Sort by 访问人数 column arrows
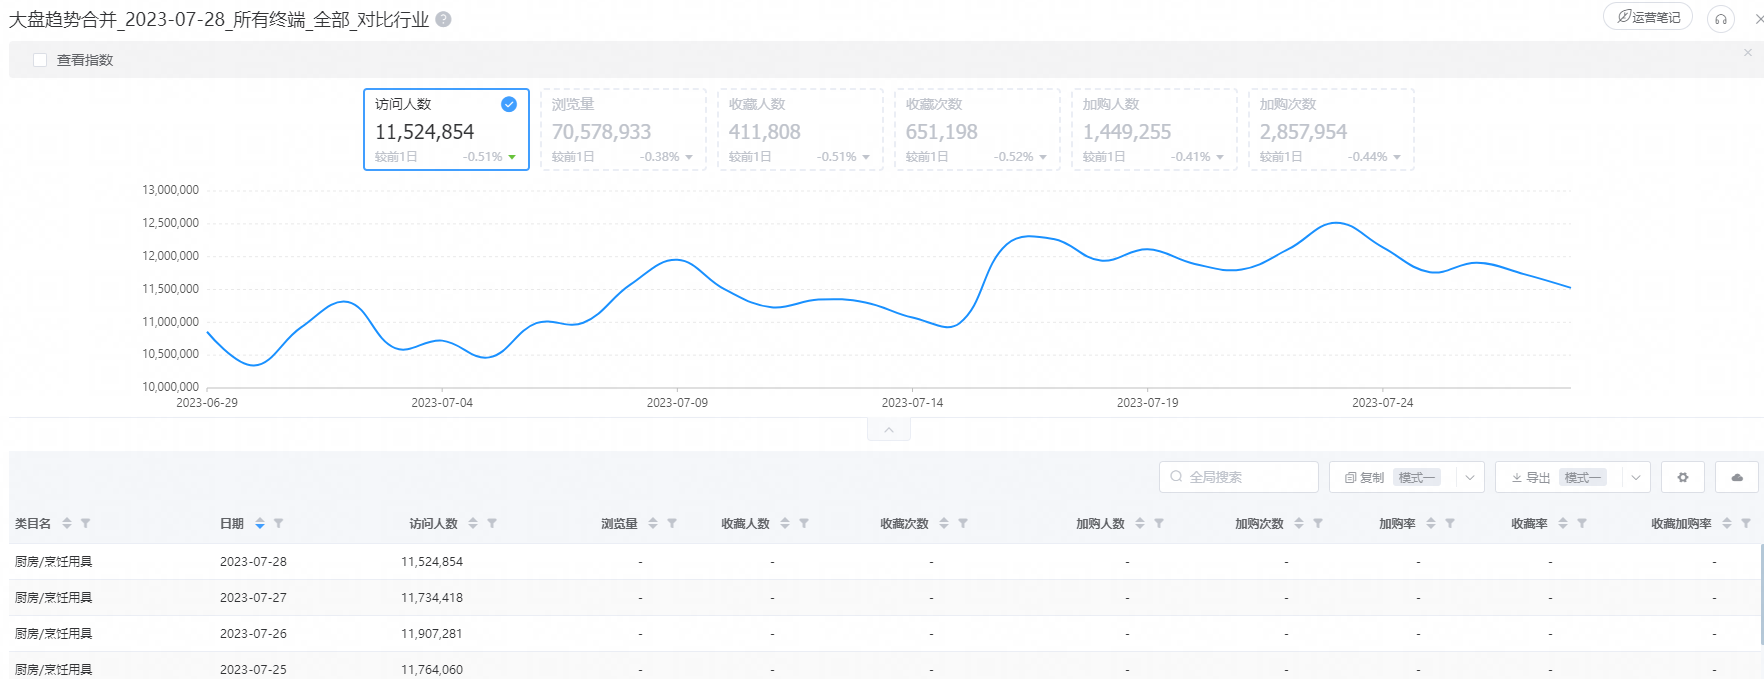This screenshot has height=679, width=1764. coord(473,523)
